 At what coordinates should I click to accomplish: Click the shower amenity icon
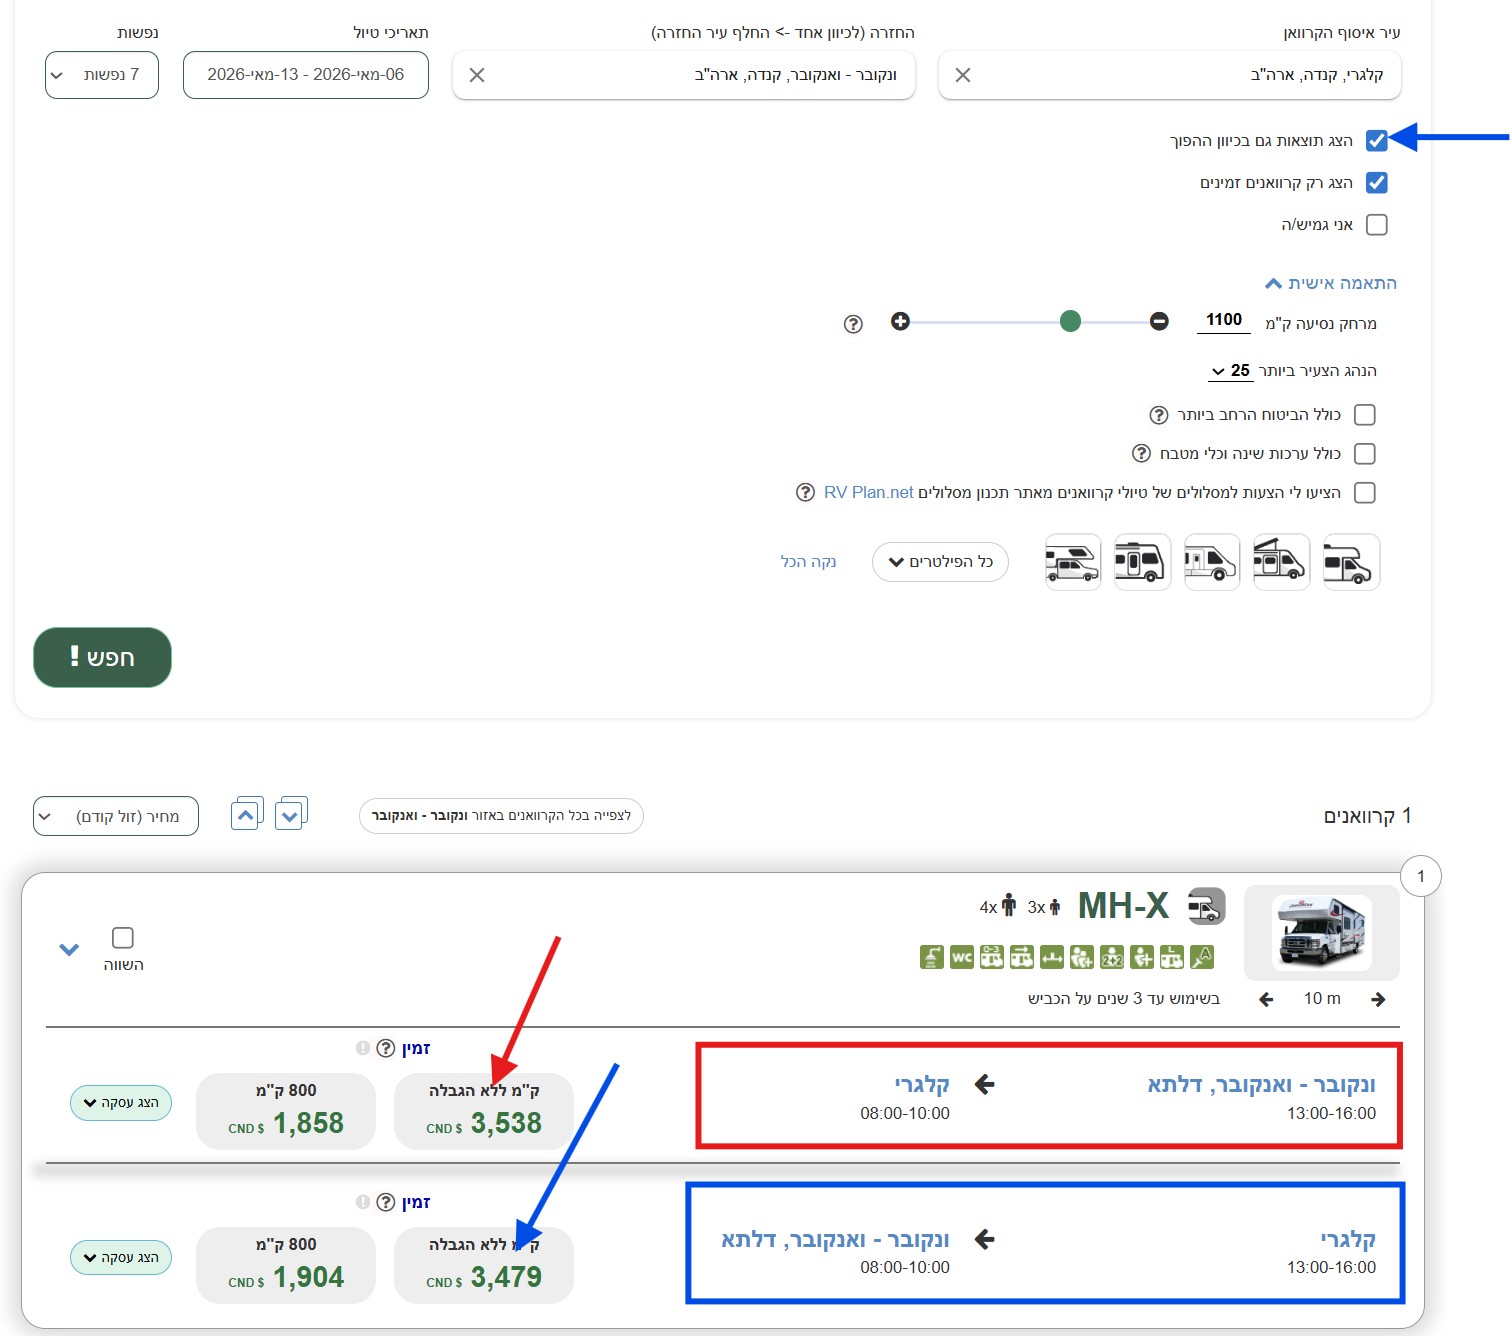[931, 957]
